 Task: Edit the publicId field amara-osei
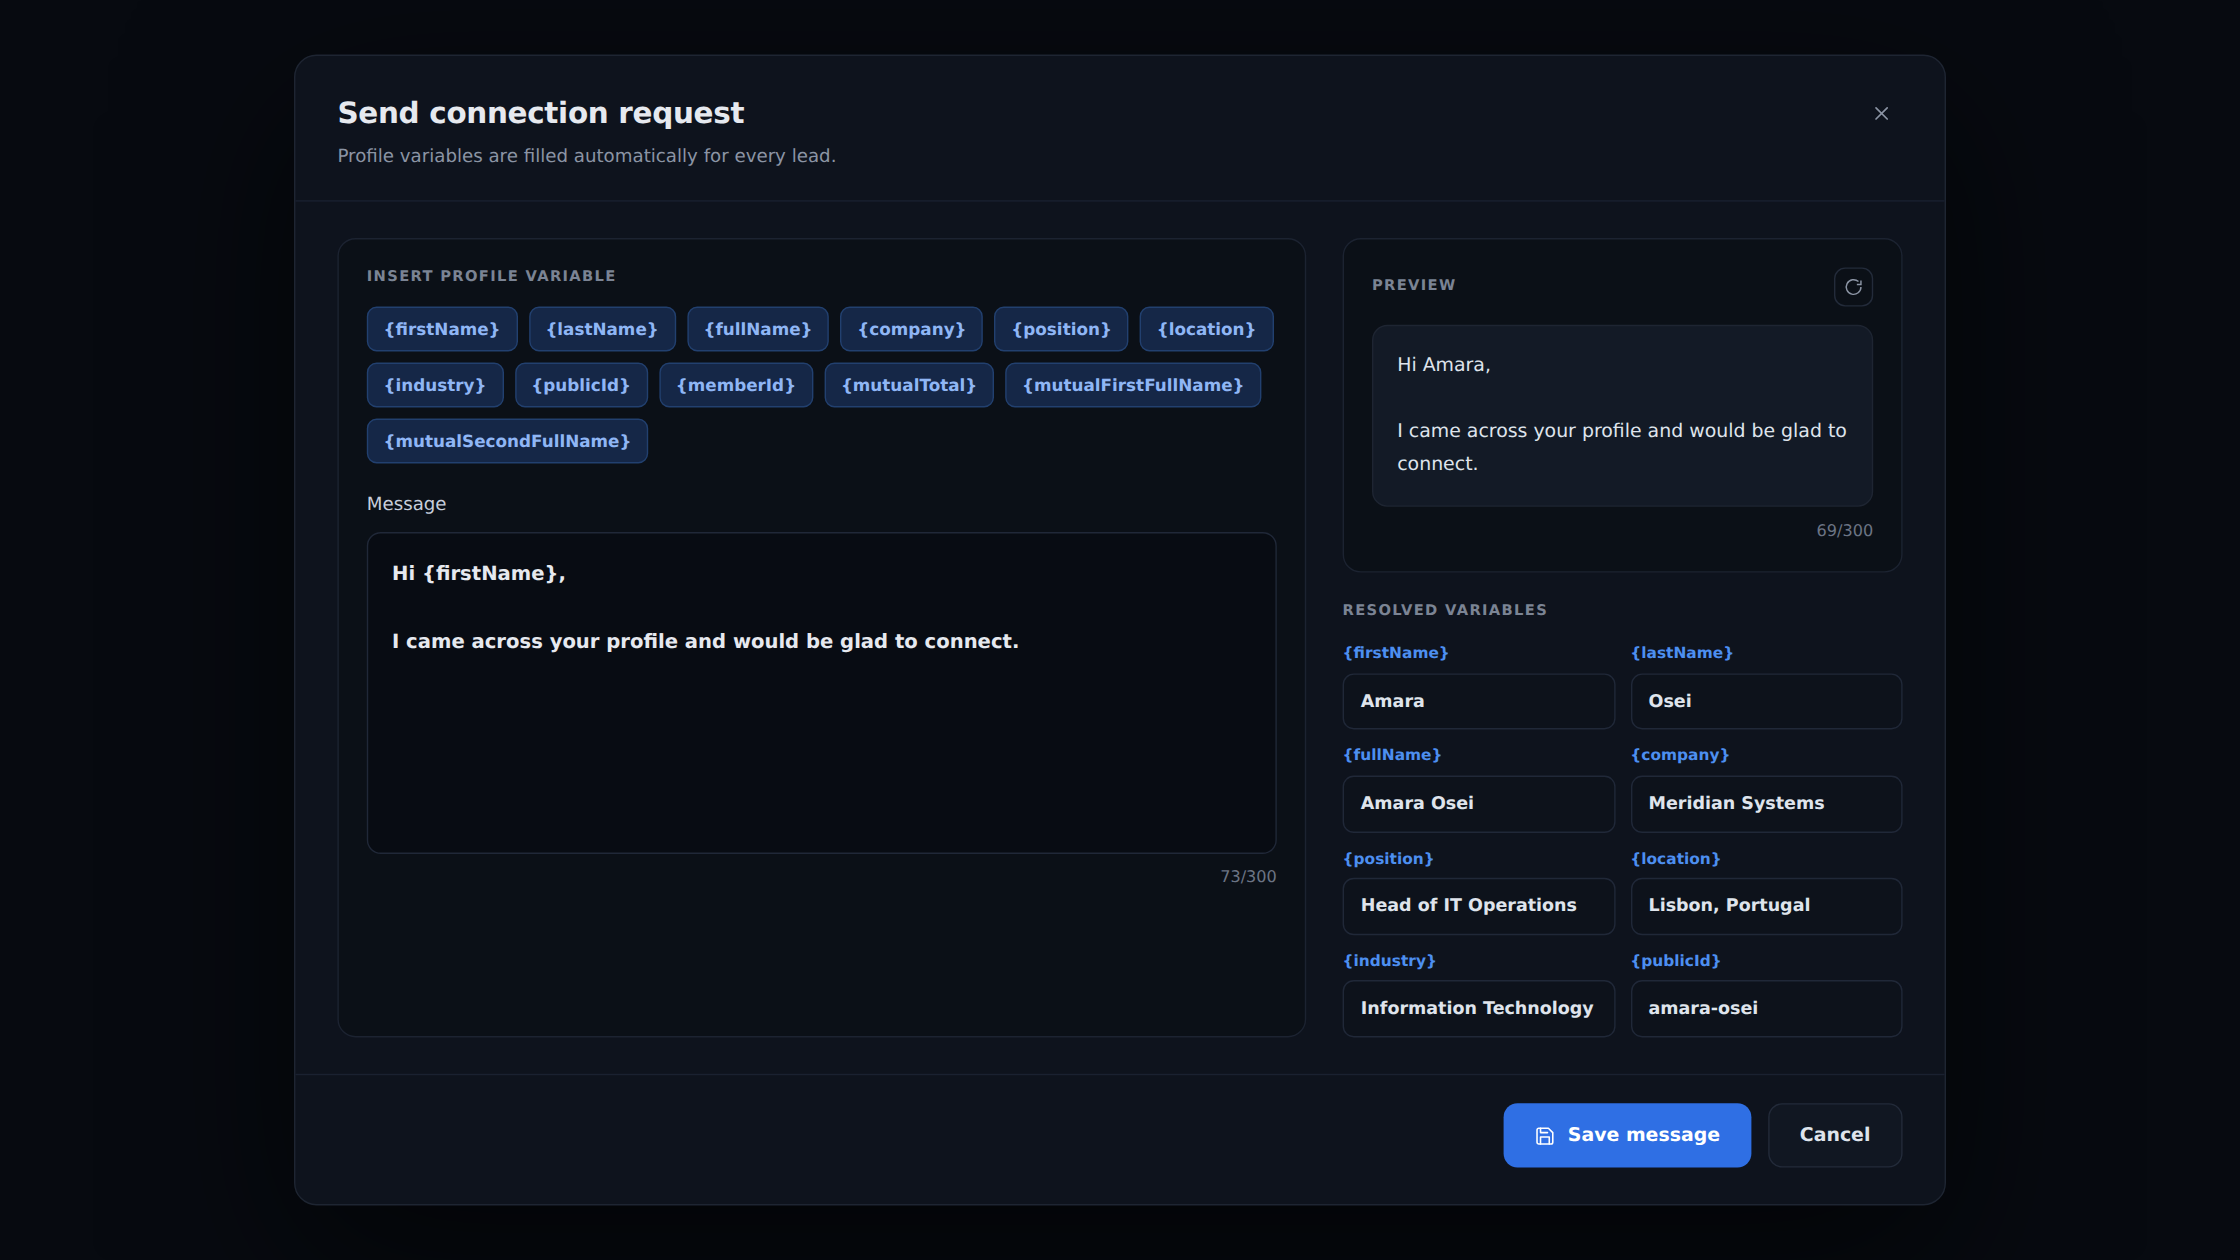click(x=1766, y=1008)
